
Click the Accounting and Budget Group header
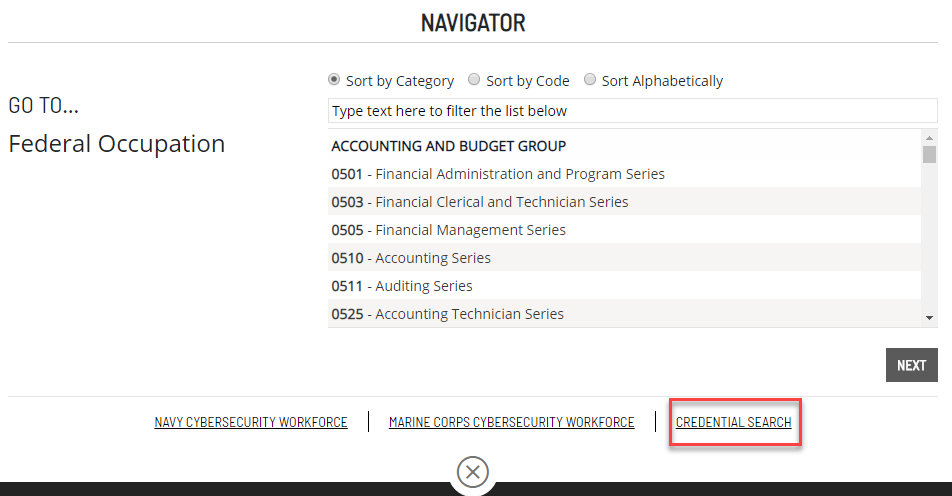coord(449,146)
